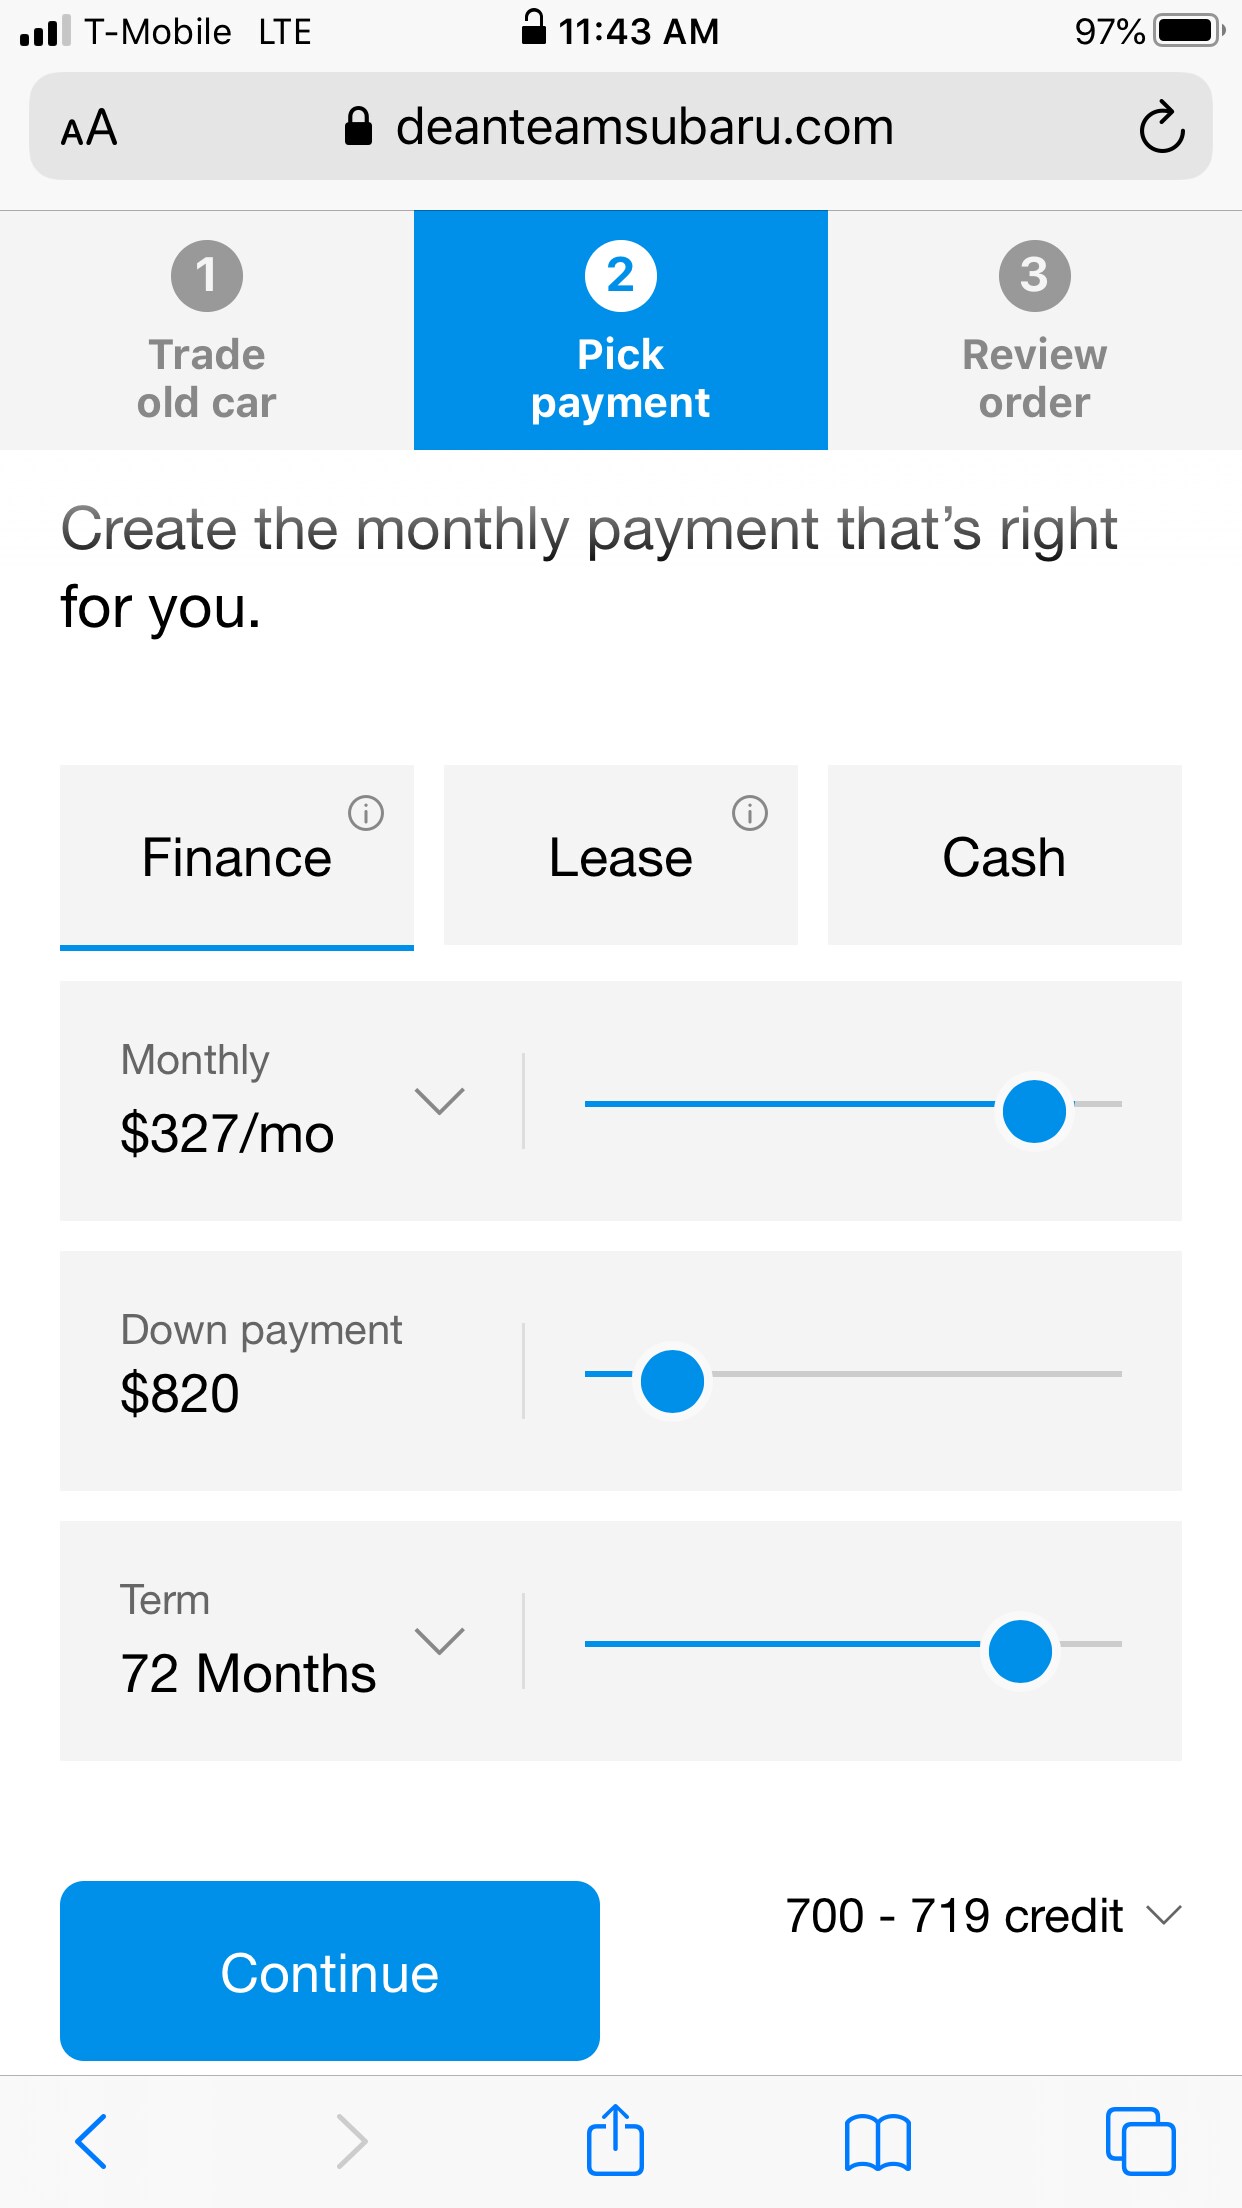Click the Down payment slider handle
This screenshot has width=1242, height=2208.
pyautogui.click(x=672, y=1381)
